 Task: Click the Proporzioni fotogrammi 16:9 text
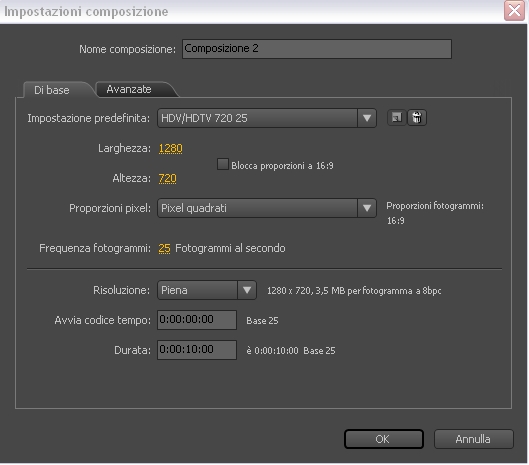435,213
